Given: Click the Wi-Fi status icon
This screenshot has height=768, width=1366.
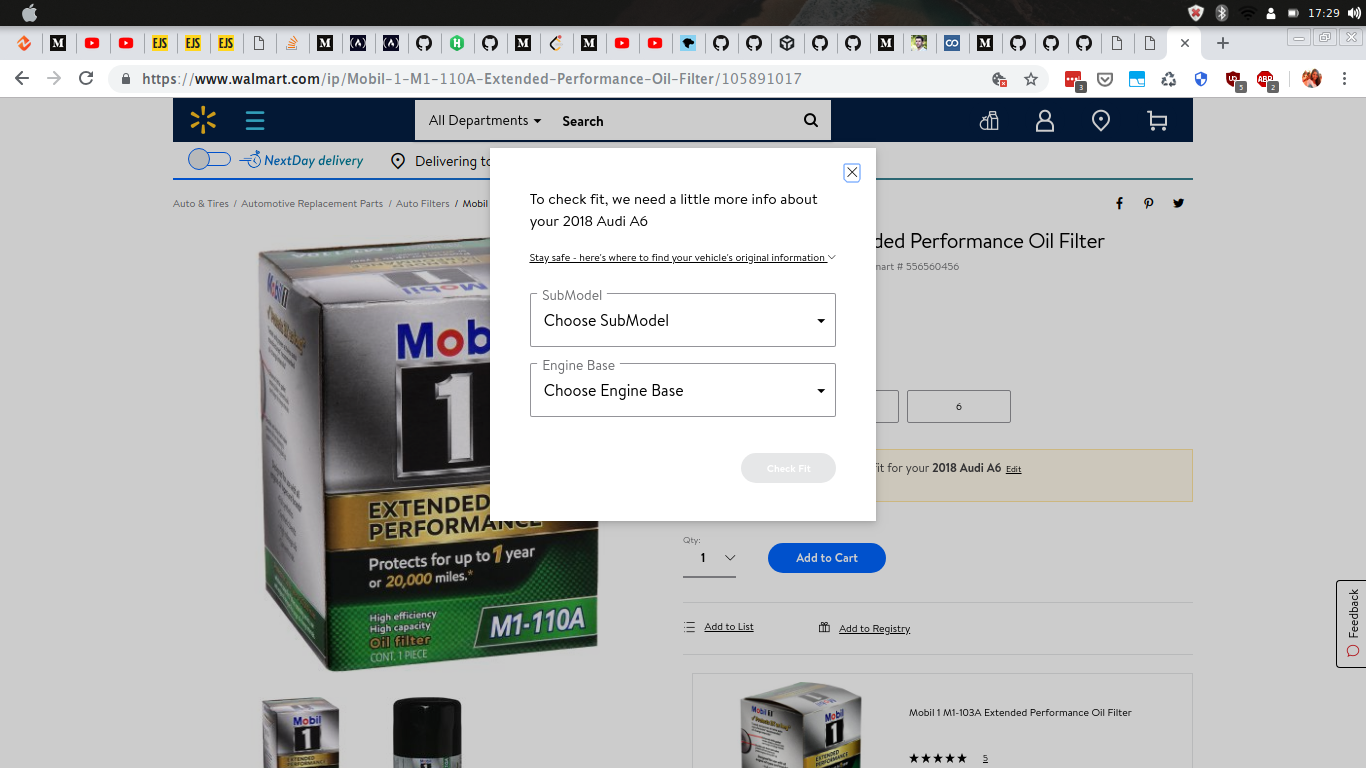Looking at the screenshot, I should pyautogui.click(x=1247, y=13).
